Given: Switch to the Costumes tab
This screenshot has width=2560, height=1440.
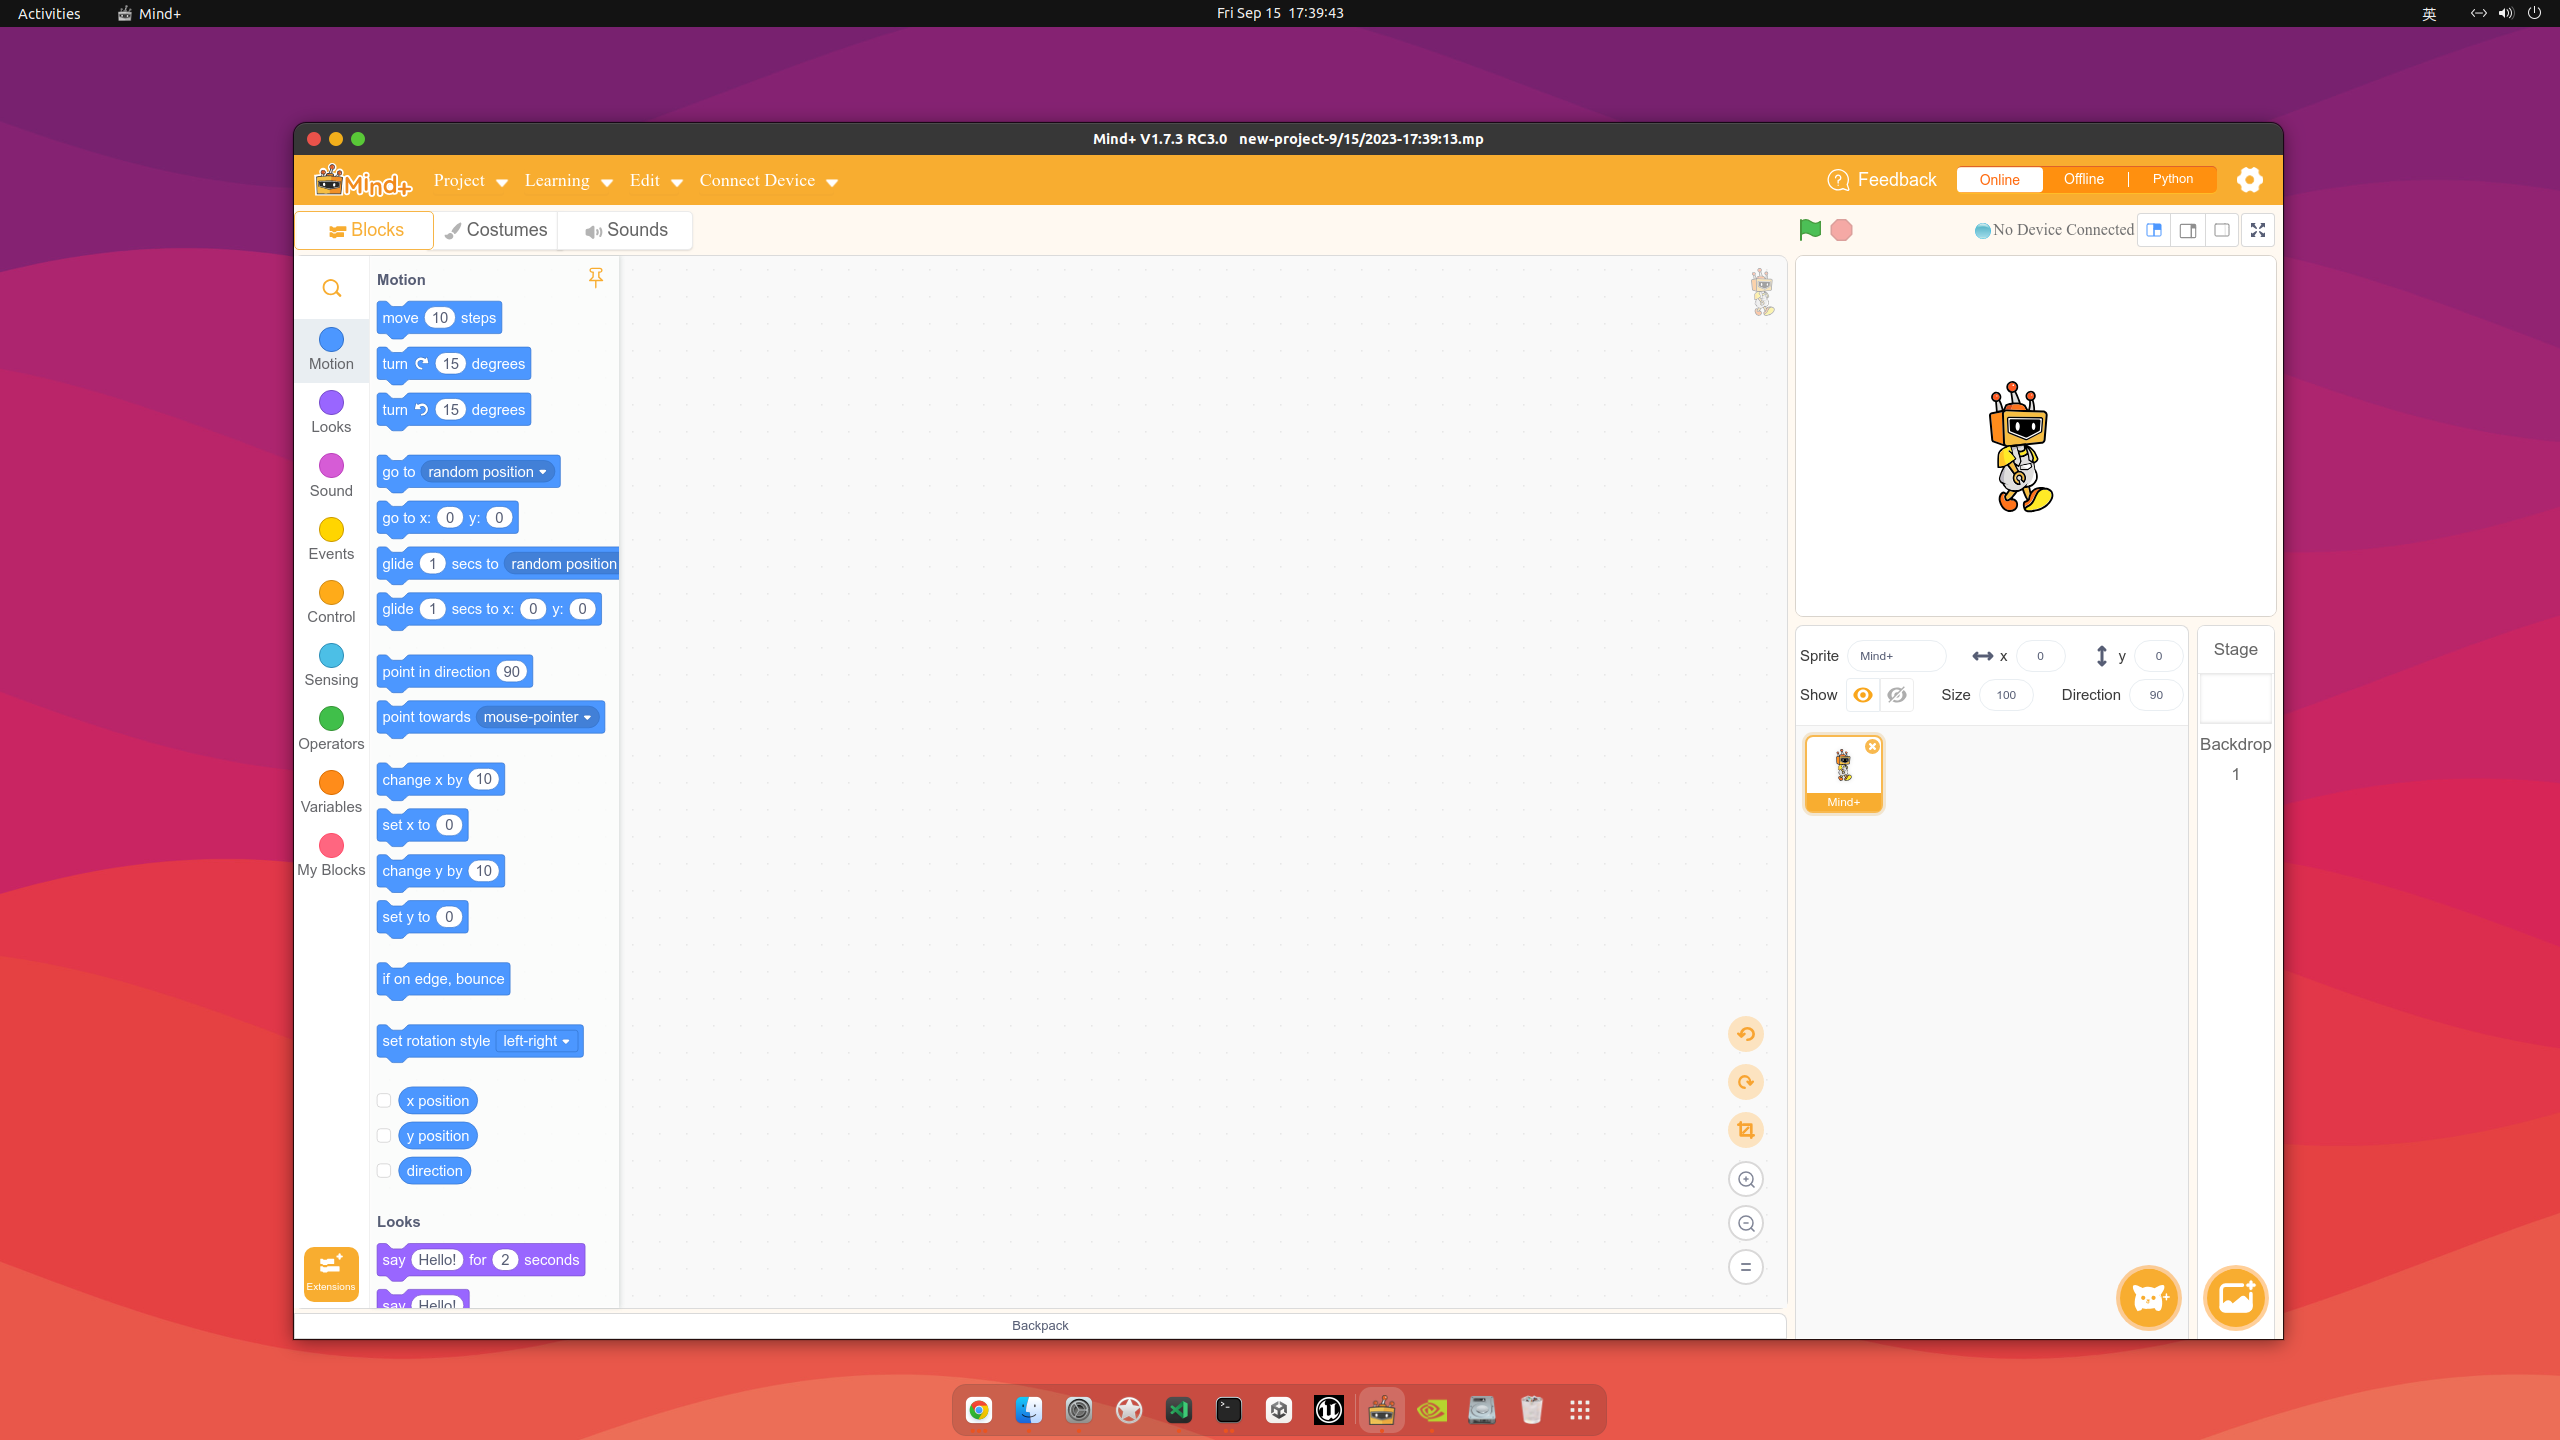Looking at the screenshot, I should [x=496, y=230].
